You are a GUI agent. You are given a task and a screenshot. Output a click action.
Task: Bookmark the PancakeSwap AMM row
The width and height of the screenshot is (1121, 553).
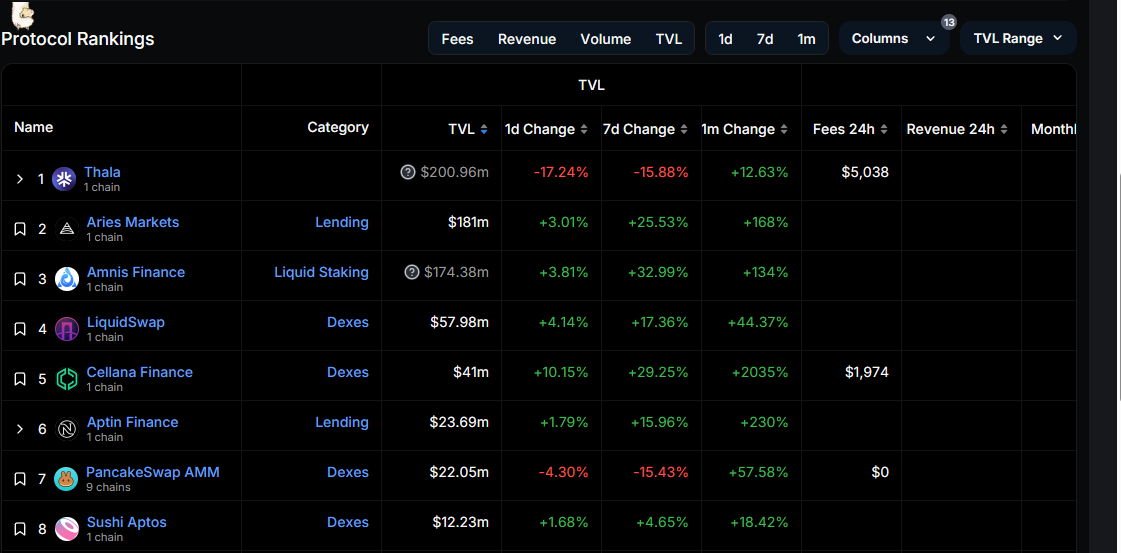click(20, 479)
